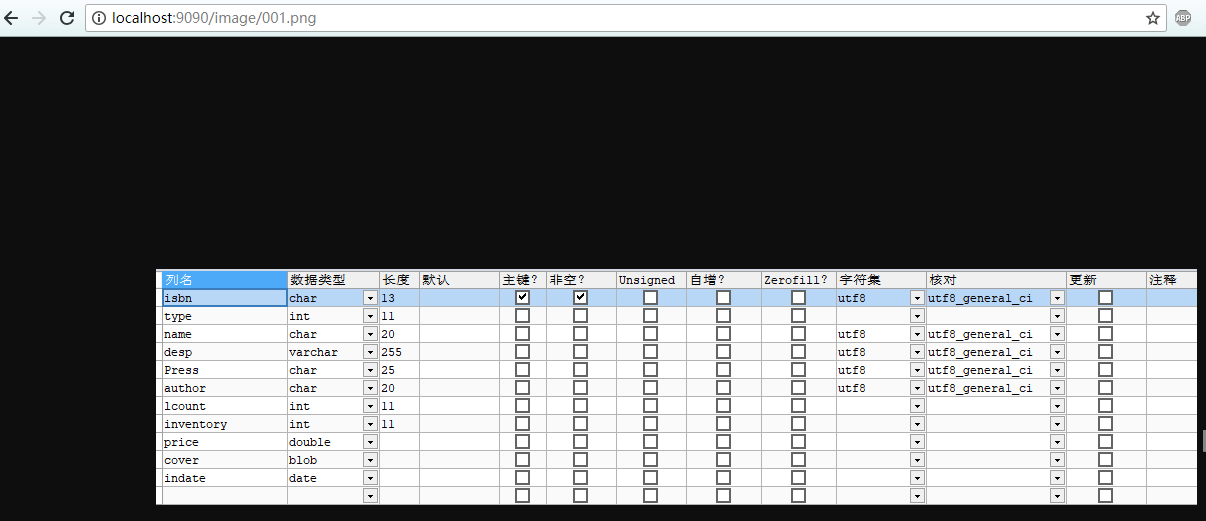Click the length cell showing 255

pos(399,352)
